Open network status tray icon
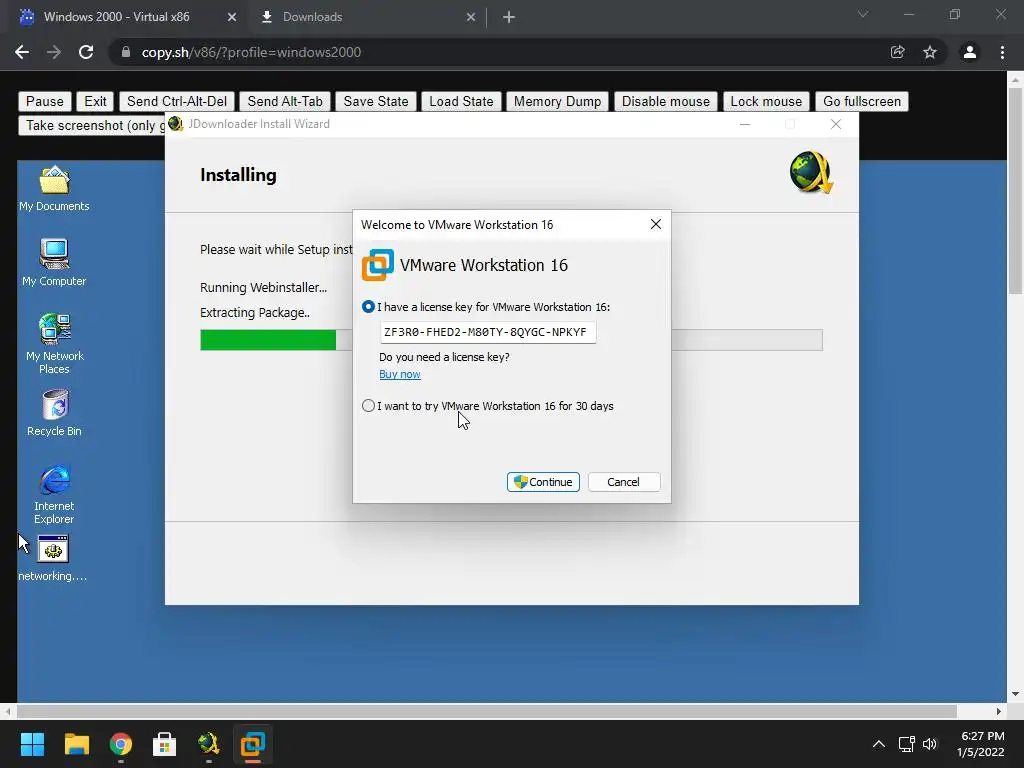 (x=906, y=744)
